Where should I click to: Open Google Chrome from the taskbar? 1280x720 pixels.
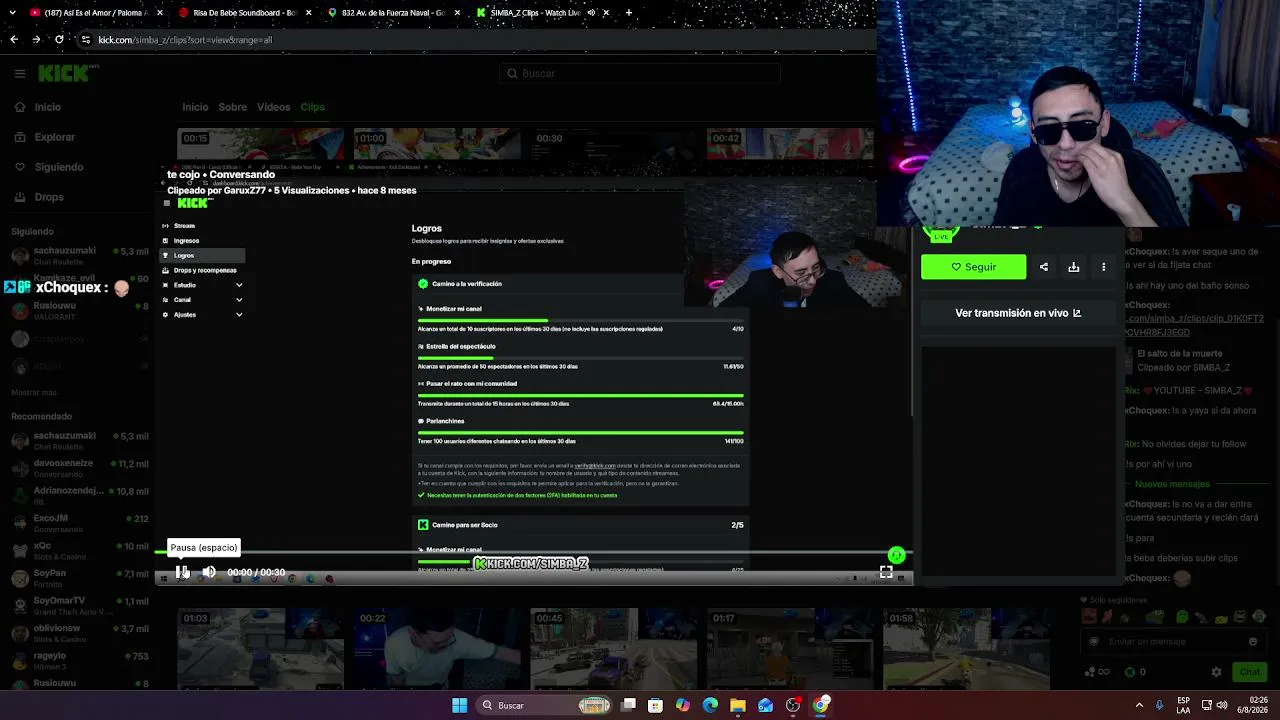(x=821, y=706)
